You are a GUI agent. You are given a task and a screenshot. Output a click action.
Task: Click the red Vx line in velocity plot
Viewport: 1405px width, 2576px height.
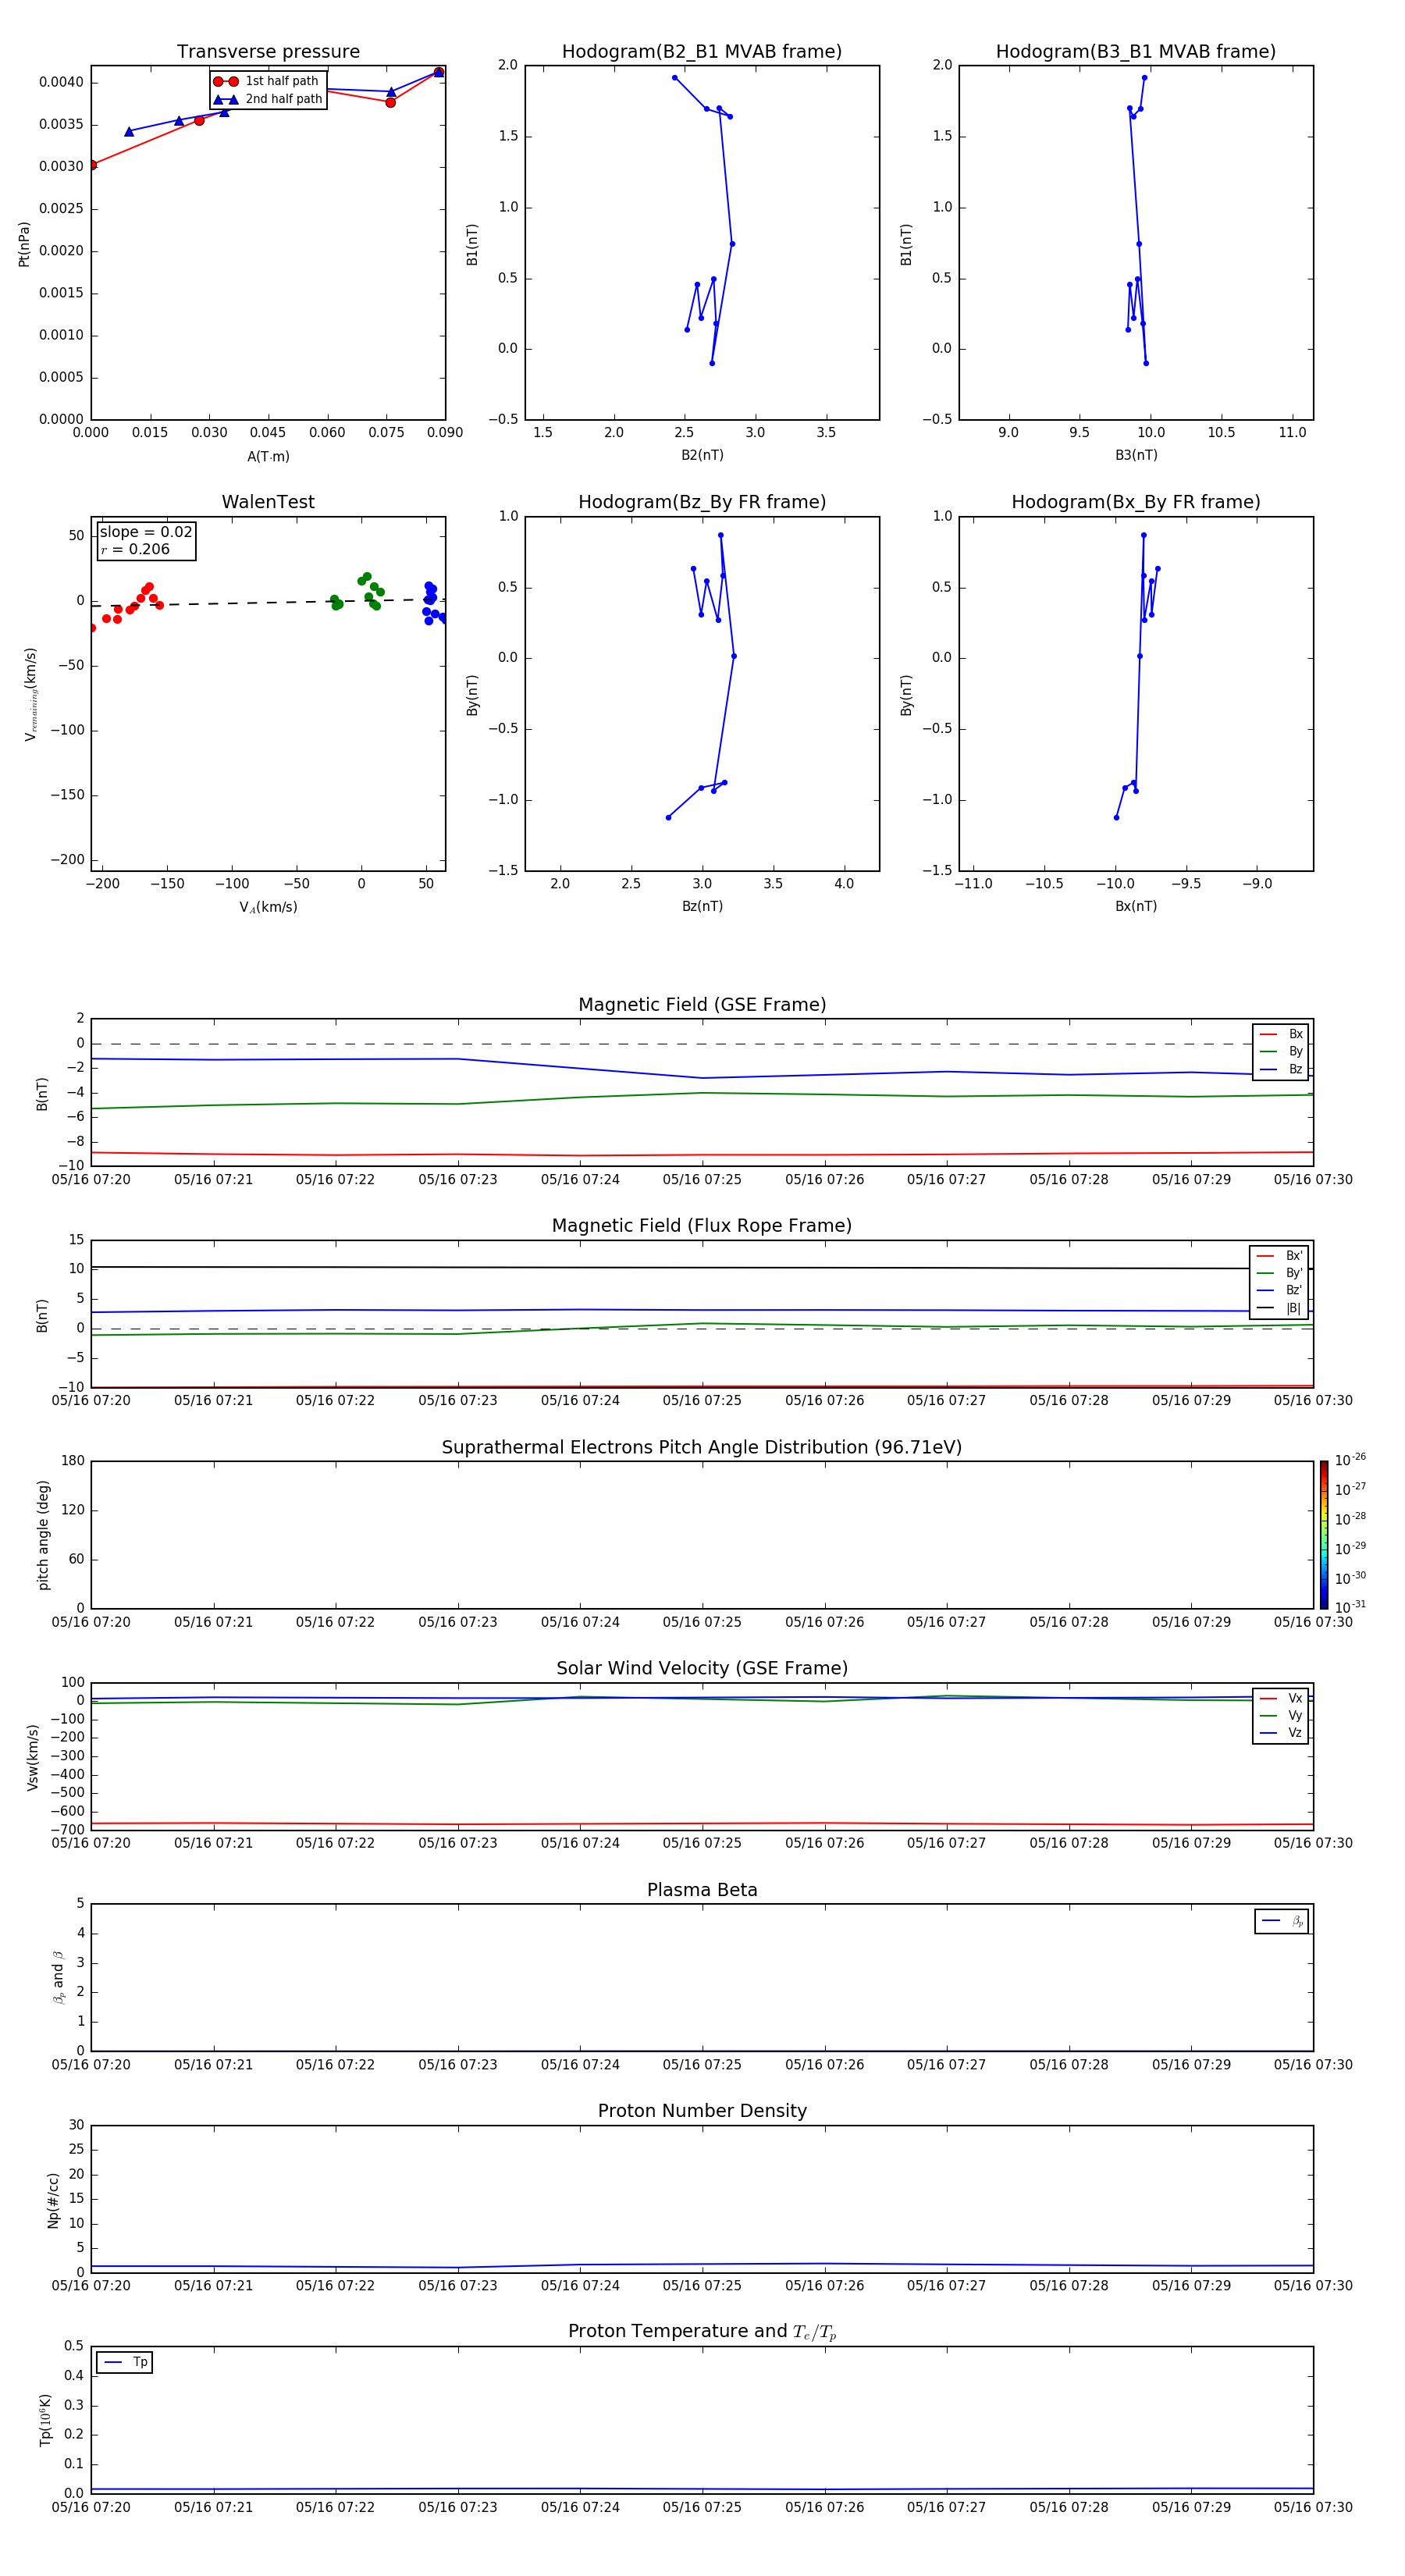[702, 1824]
